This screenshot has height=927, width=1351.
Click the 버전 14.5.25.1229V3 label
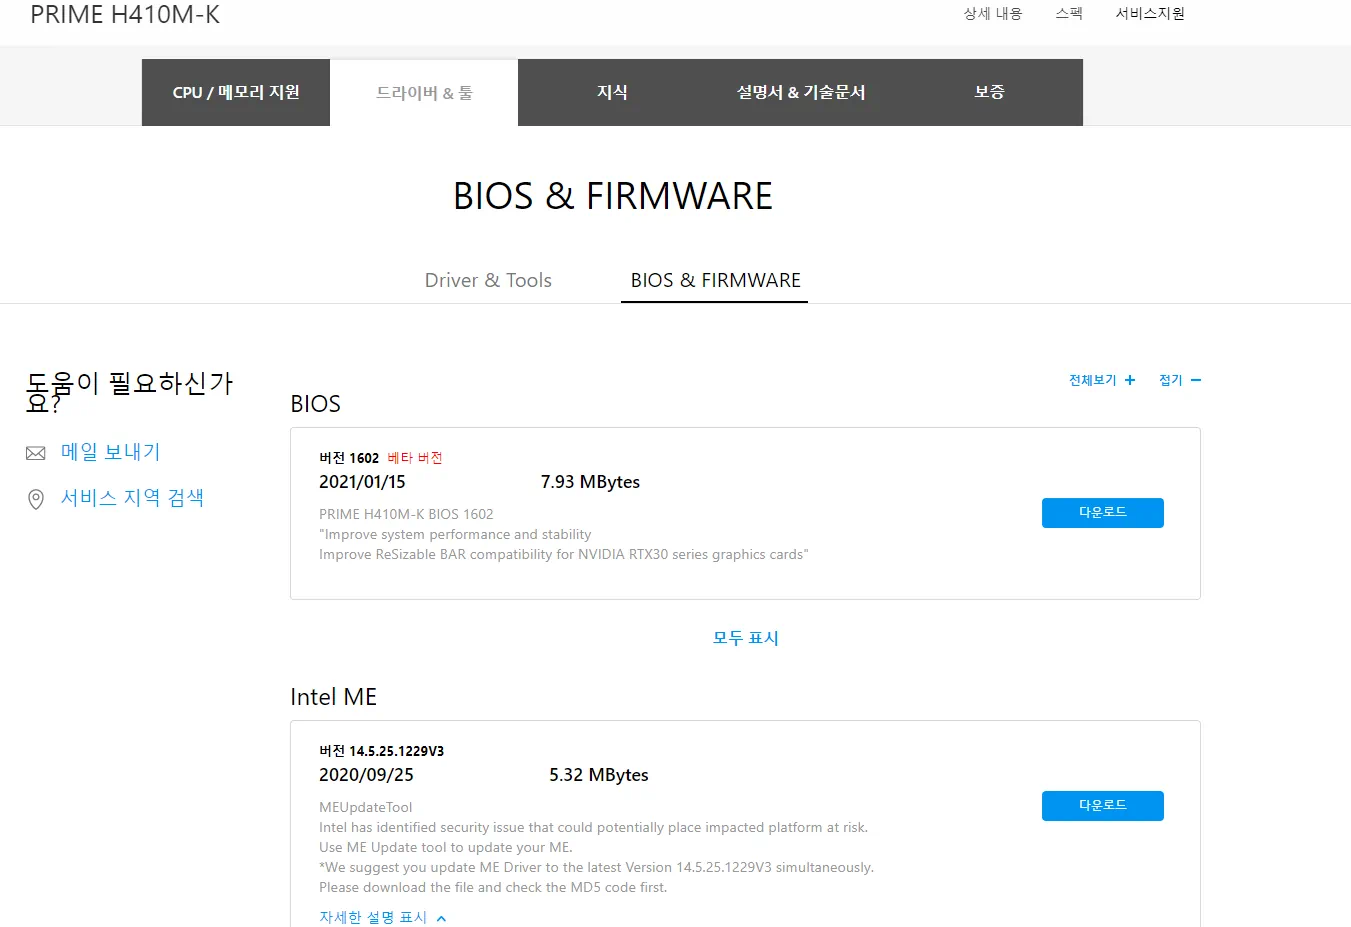click(x=382, y=751)
